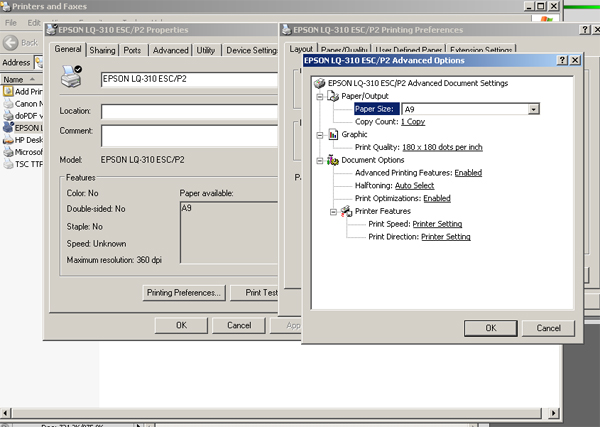Click the Comment input field
Screen dimensions: 600x427
click(x=189, y=135)
